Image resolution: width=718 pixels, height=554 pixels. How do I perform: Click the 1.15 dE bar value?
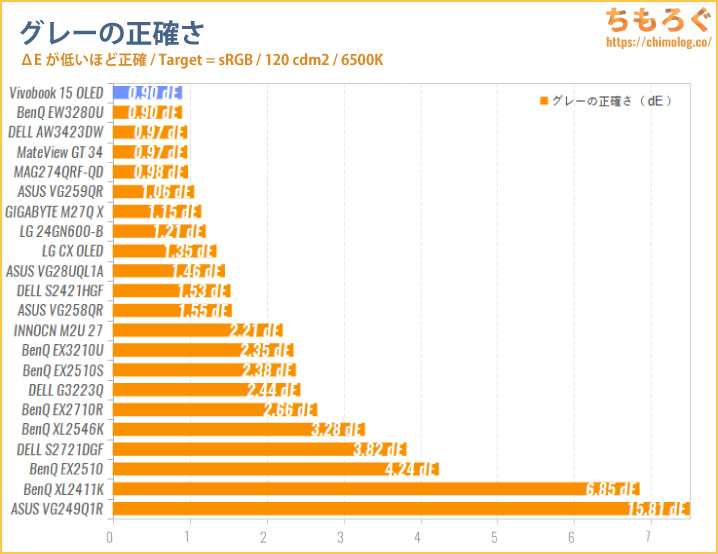click(174, 212)
